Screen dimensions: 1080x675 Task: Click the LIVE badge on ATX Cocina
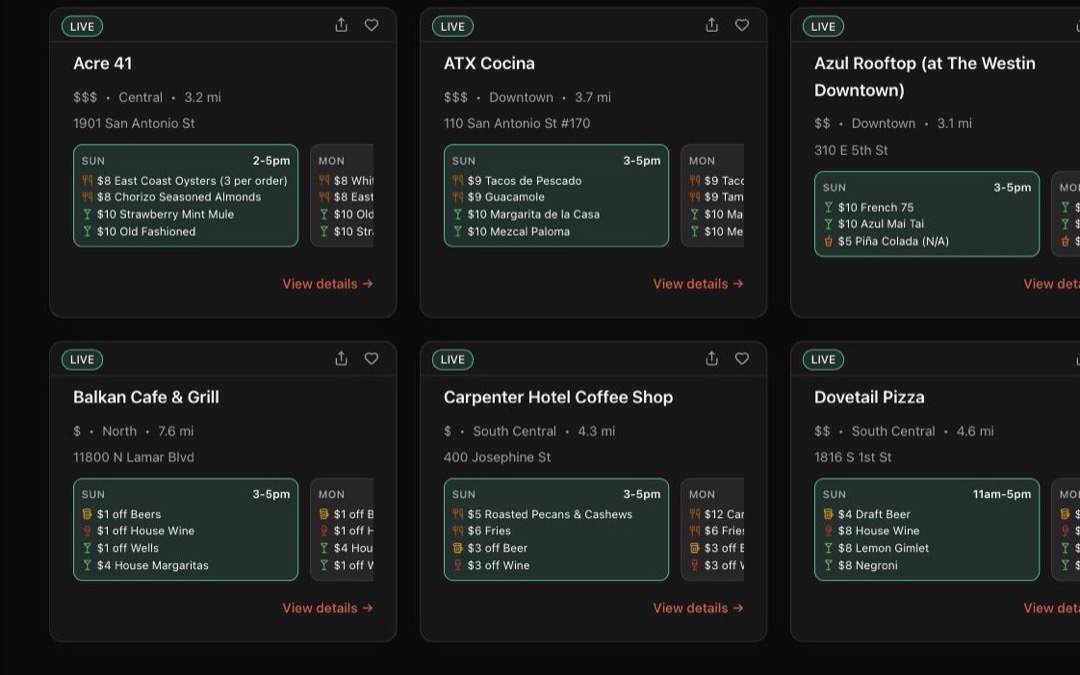click(x=453, y=26)
